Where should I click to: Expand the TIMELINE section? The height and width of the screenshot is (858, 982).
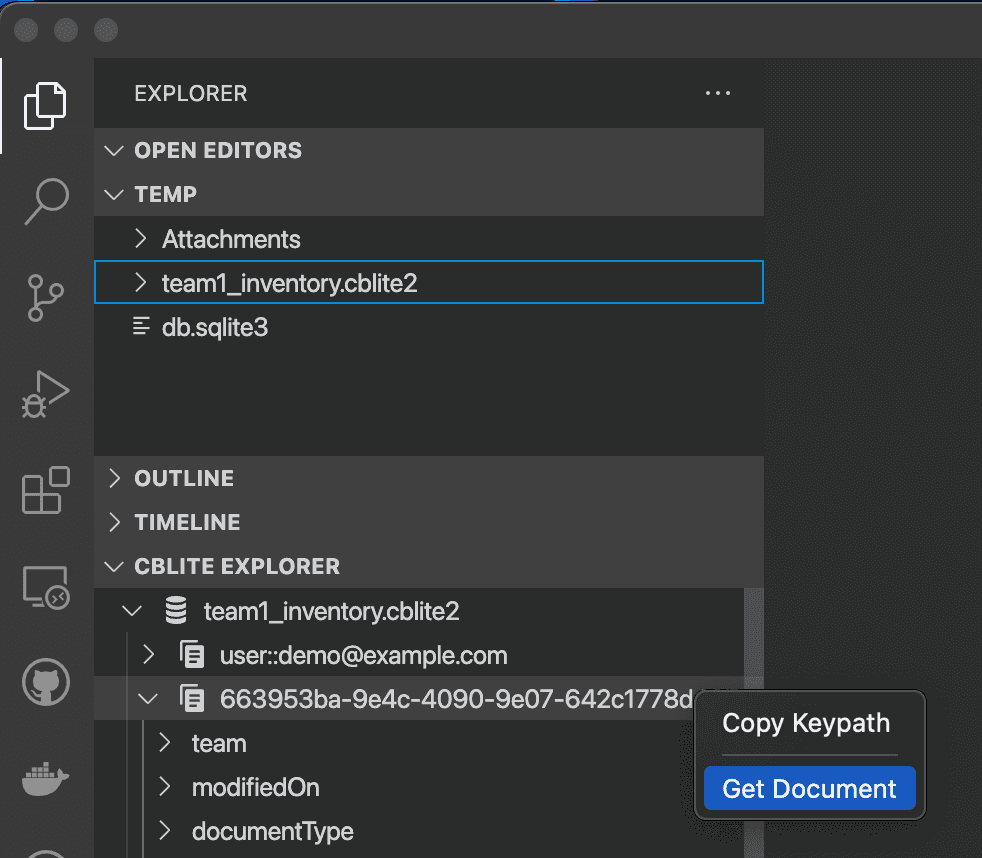tap(114, 522)
